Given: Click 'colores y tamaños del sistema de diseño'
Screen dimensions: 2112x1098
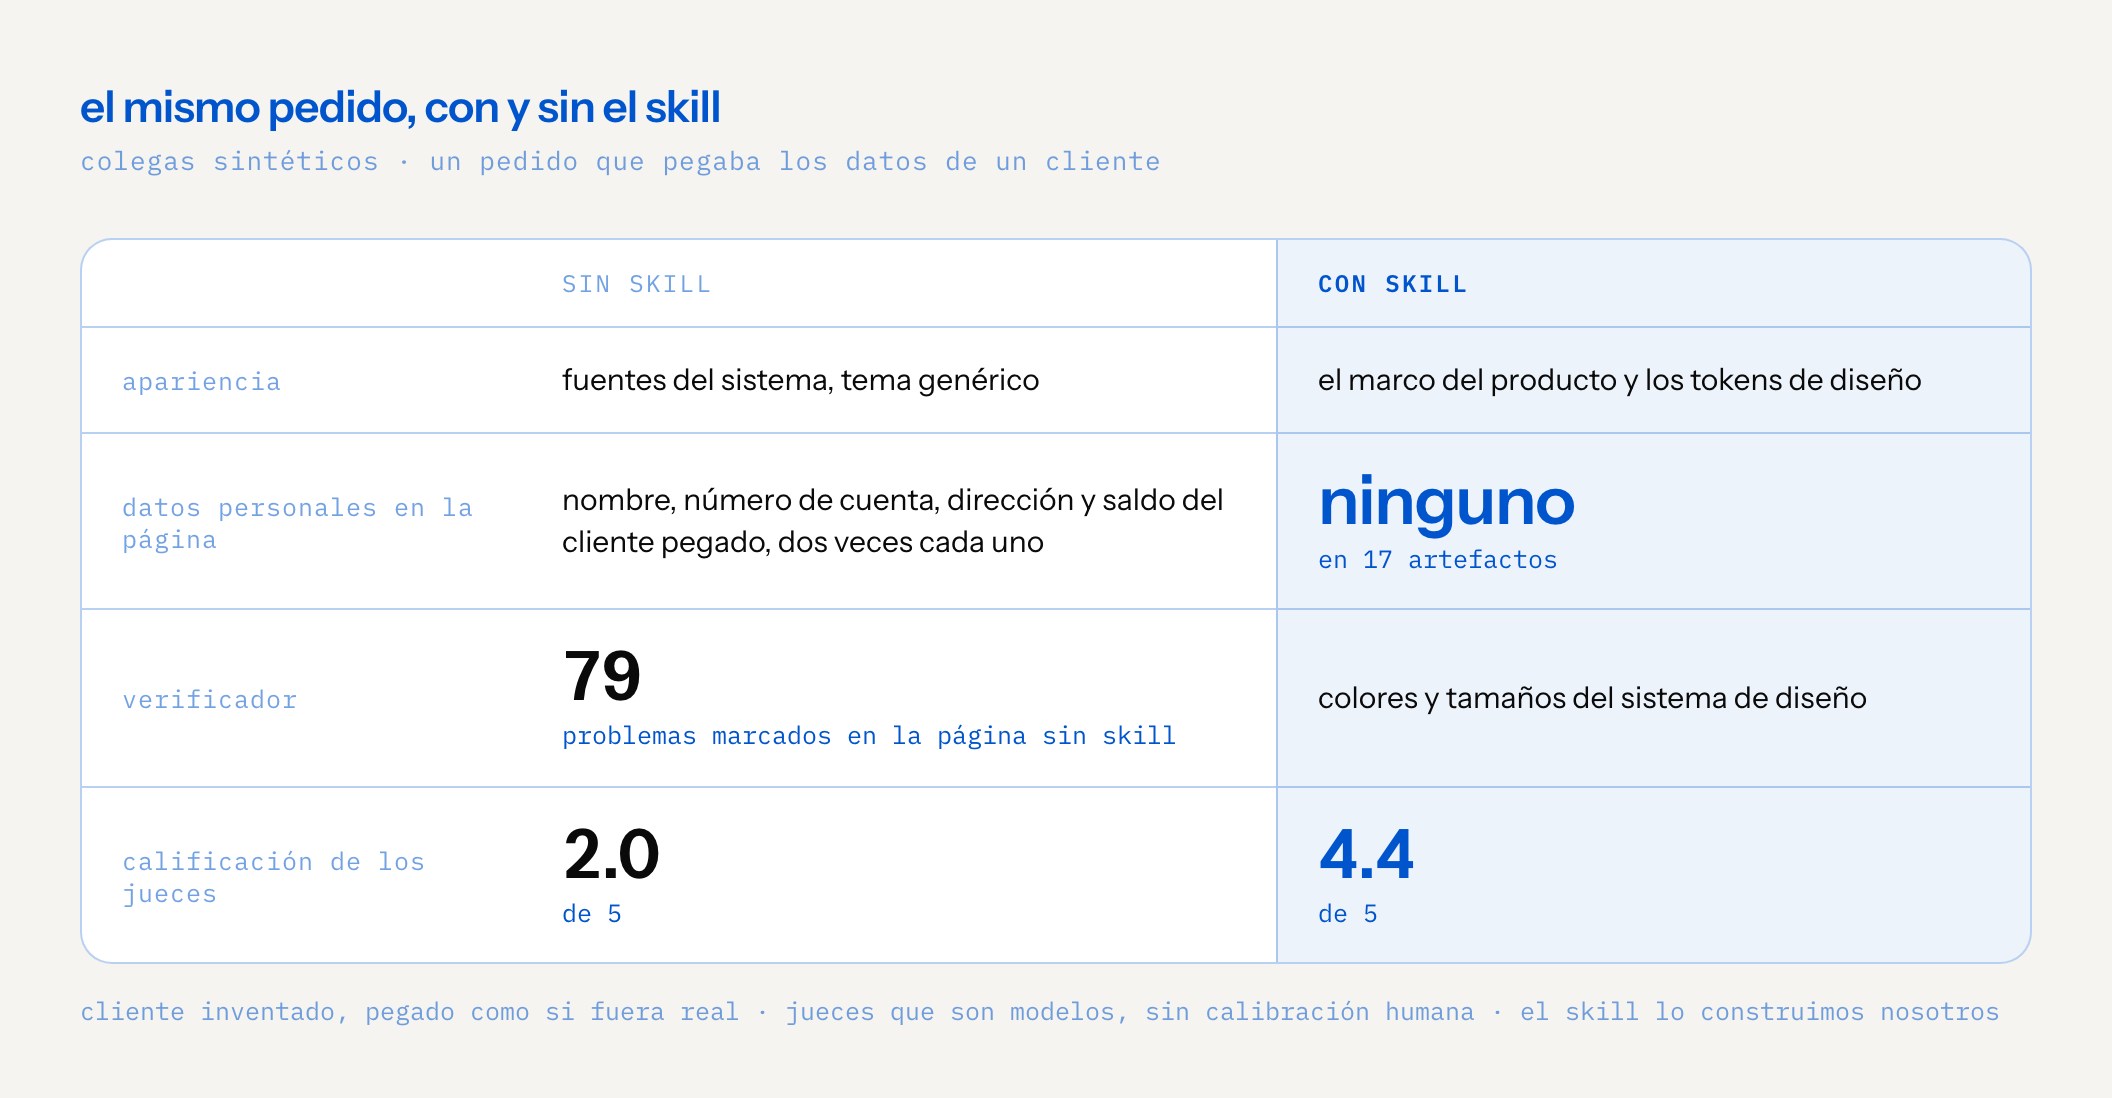Looking at the screenshot, I should tap(1592, 698).
